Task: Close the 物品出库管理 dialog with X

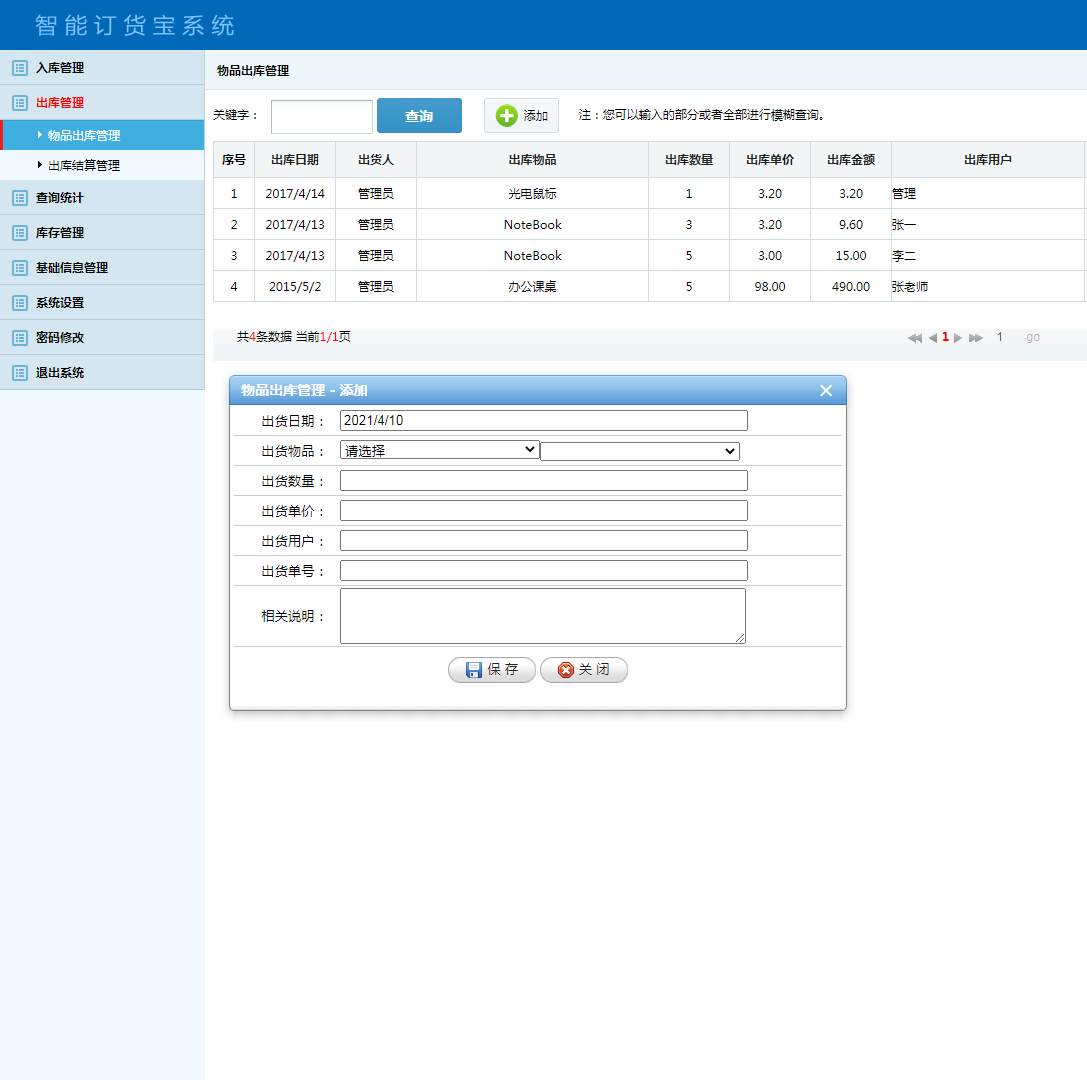Action: click(826, 391)
